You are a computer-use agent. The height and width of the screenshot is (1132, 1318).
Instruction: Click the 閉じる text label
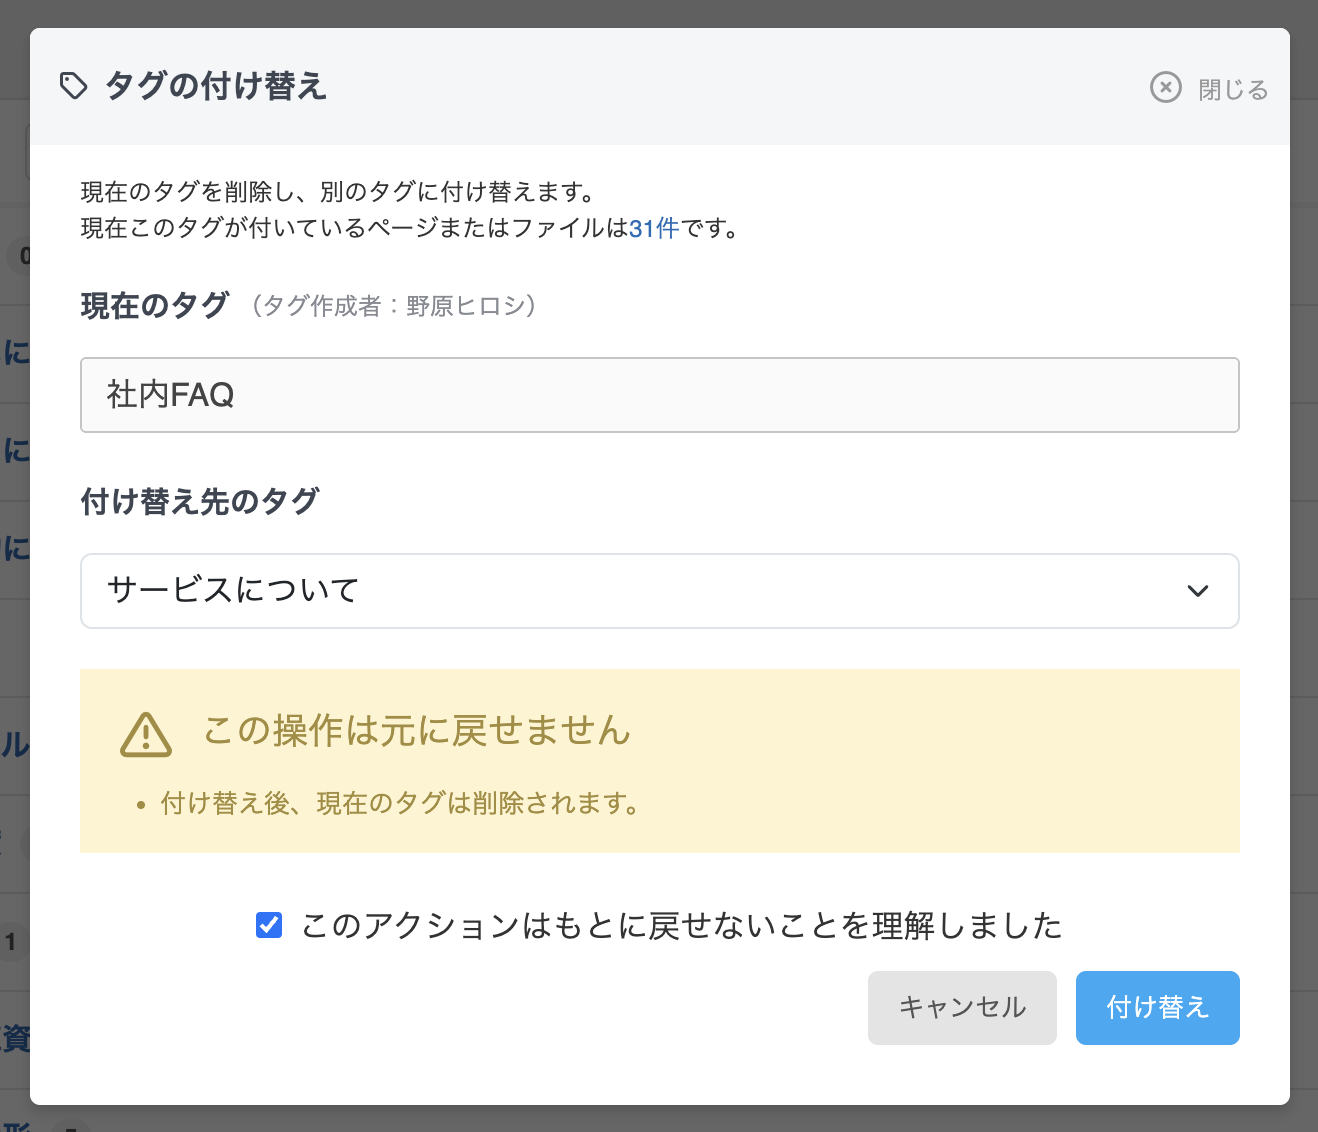[x=1233, y=90]
